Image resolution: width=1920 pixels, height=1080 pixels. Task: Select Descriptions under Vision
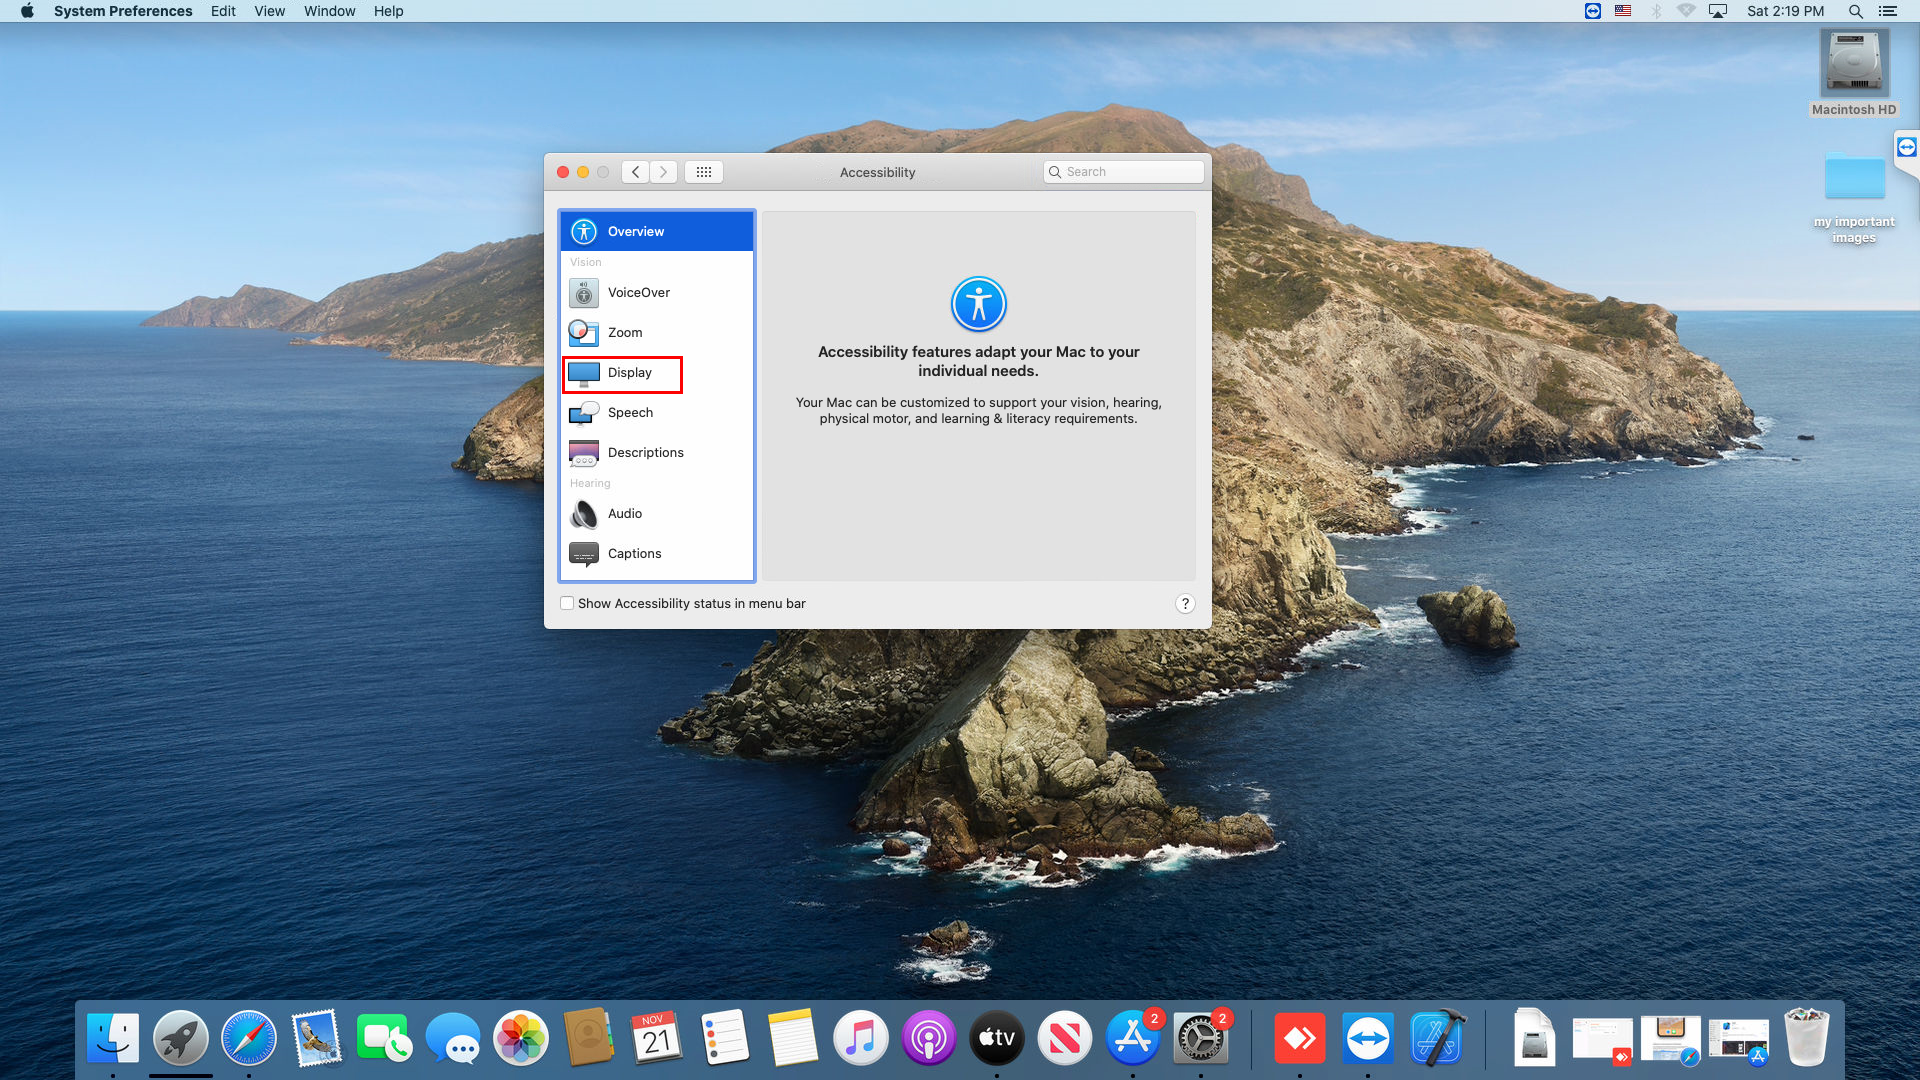pos(645,452)
